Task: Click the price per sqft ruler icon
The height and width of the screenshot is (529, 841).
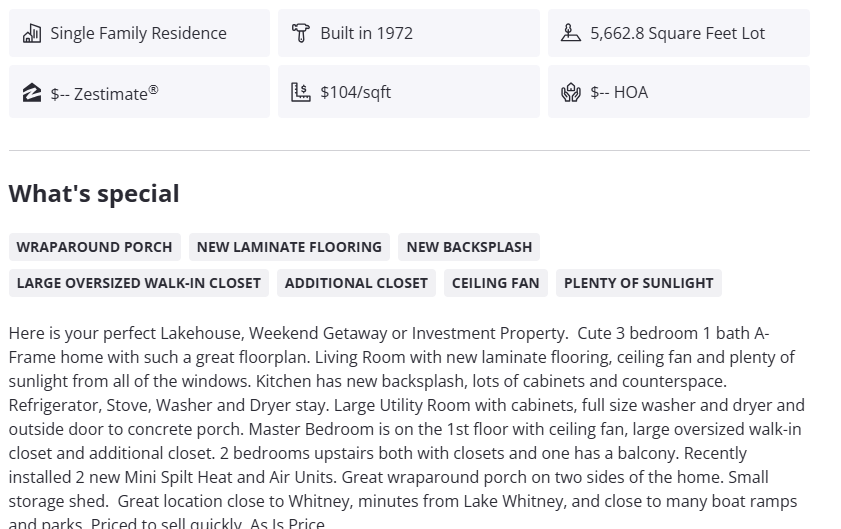Action: [x=301, y=92]
